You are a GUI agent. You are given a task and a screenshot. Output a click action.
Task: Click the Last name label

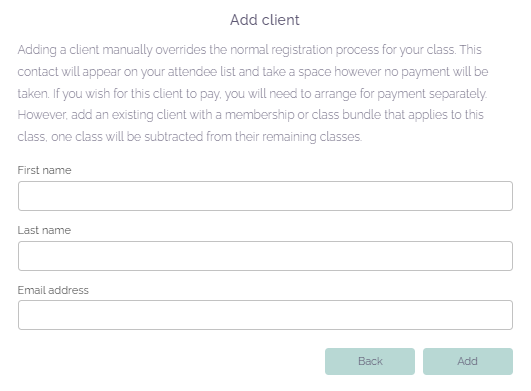(x=44, y=230)
